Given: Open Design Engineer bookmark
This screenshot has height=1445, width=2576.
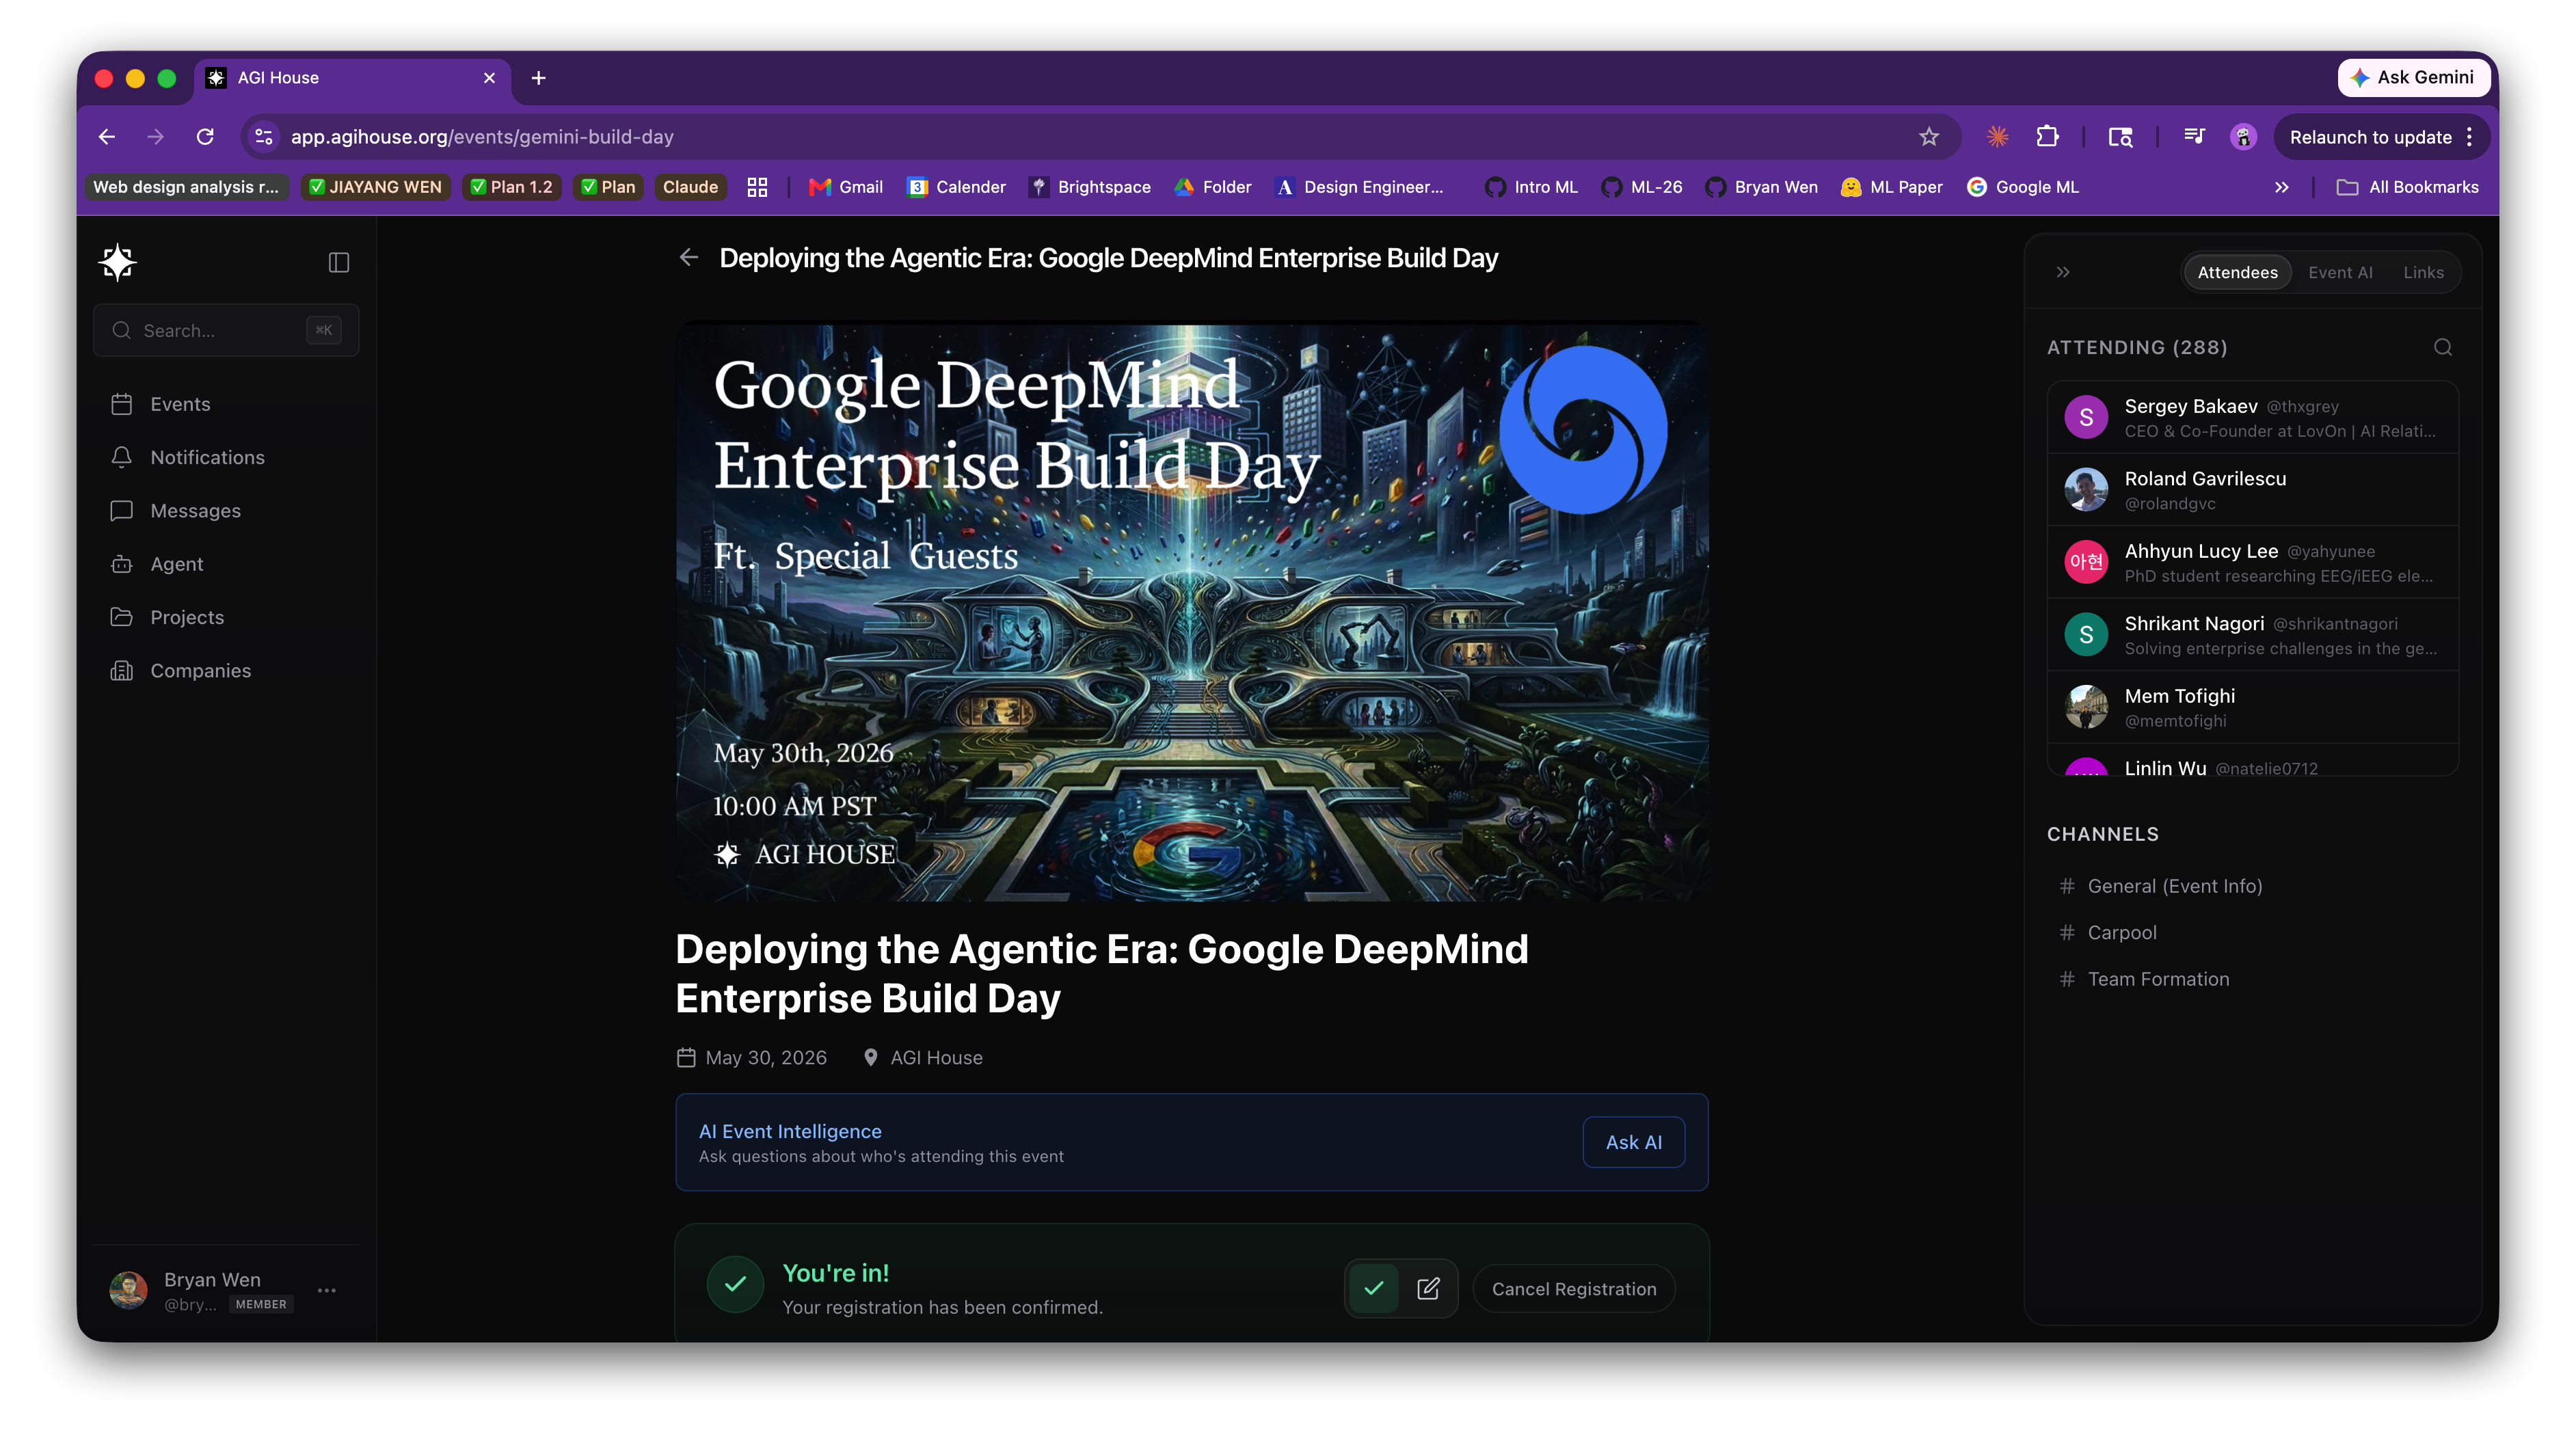Looking at the screenshot, I should pyautogui.click(x=1358, y=187).
